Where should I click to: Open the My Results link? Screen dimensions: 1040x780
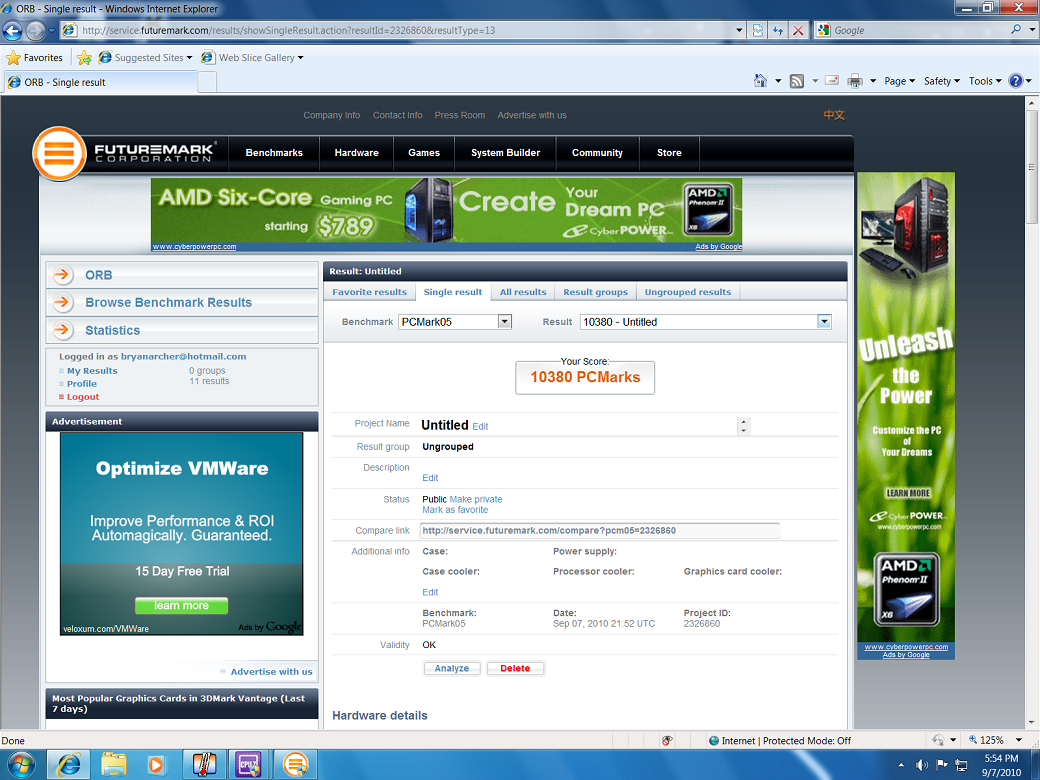92,371
